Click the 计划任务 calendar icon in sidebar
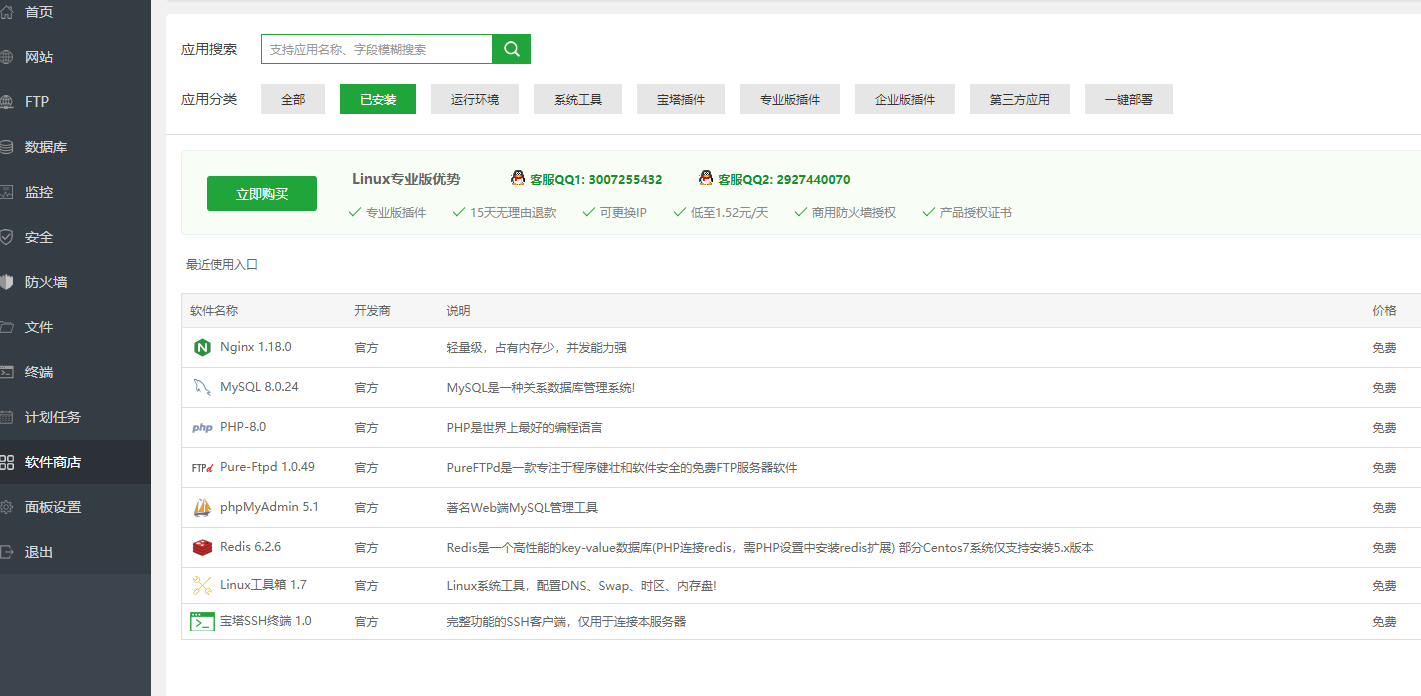Viewport: 1421px width, 696px height. pyautogui.click(x=6, y=417)
